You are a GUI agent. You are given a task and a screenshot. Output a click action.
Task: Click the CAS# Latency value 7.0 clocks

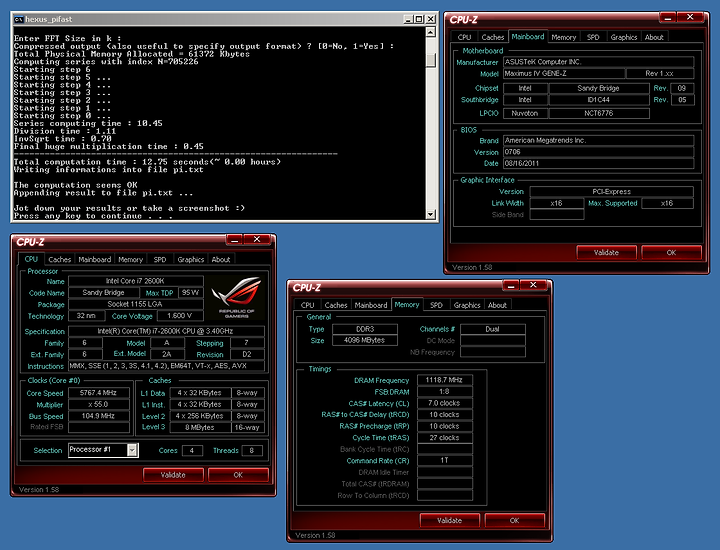coord(444,403)
